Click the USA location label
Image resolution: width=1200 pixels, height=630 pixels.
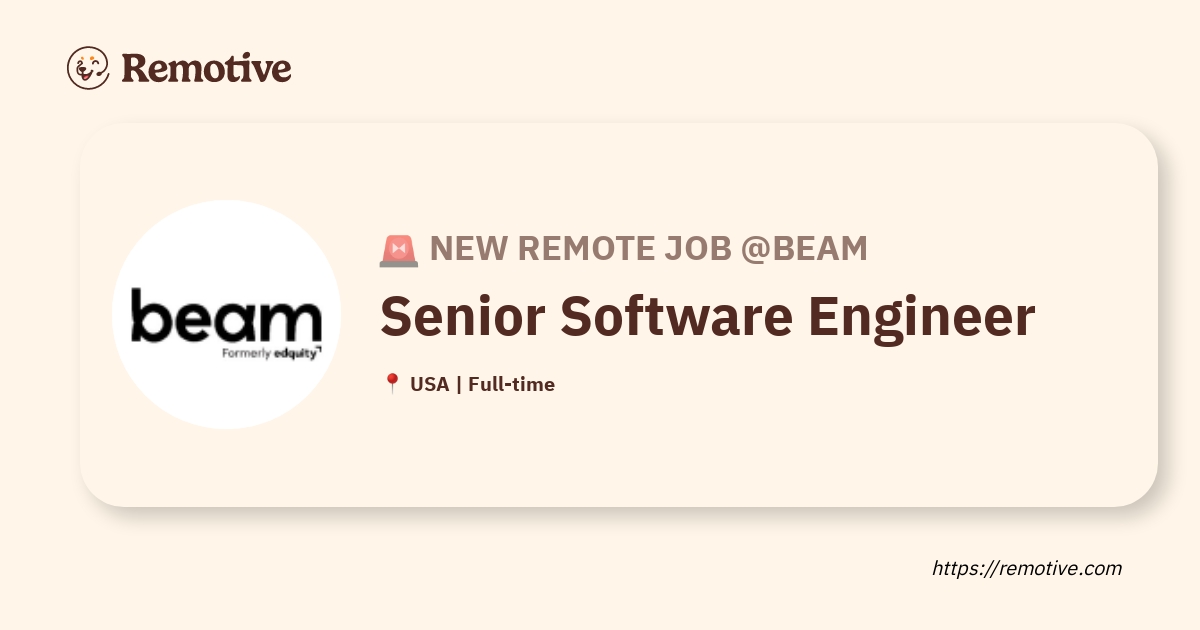point(429,384)
